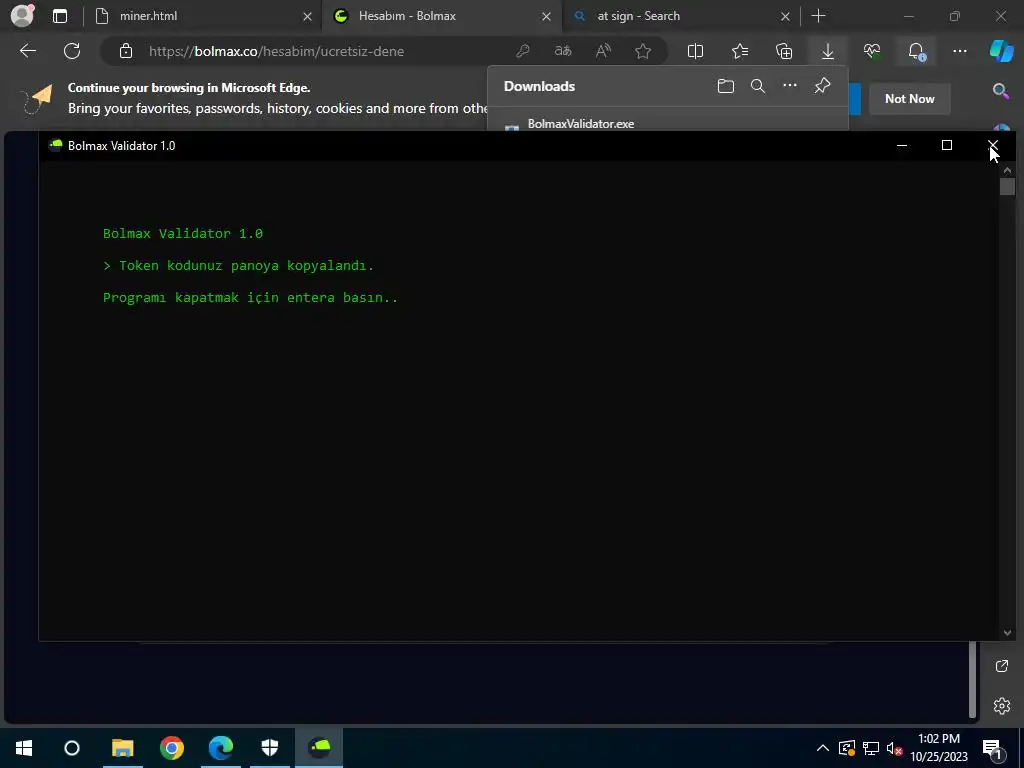Viewport: 1024px width, 768px height.
Task: Click the muted volume tray icon
Action: [894, 748]
